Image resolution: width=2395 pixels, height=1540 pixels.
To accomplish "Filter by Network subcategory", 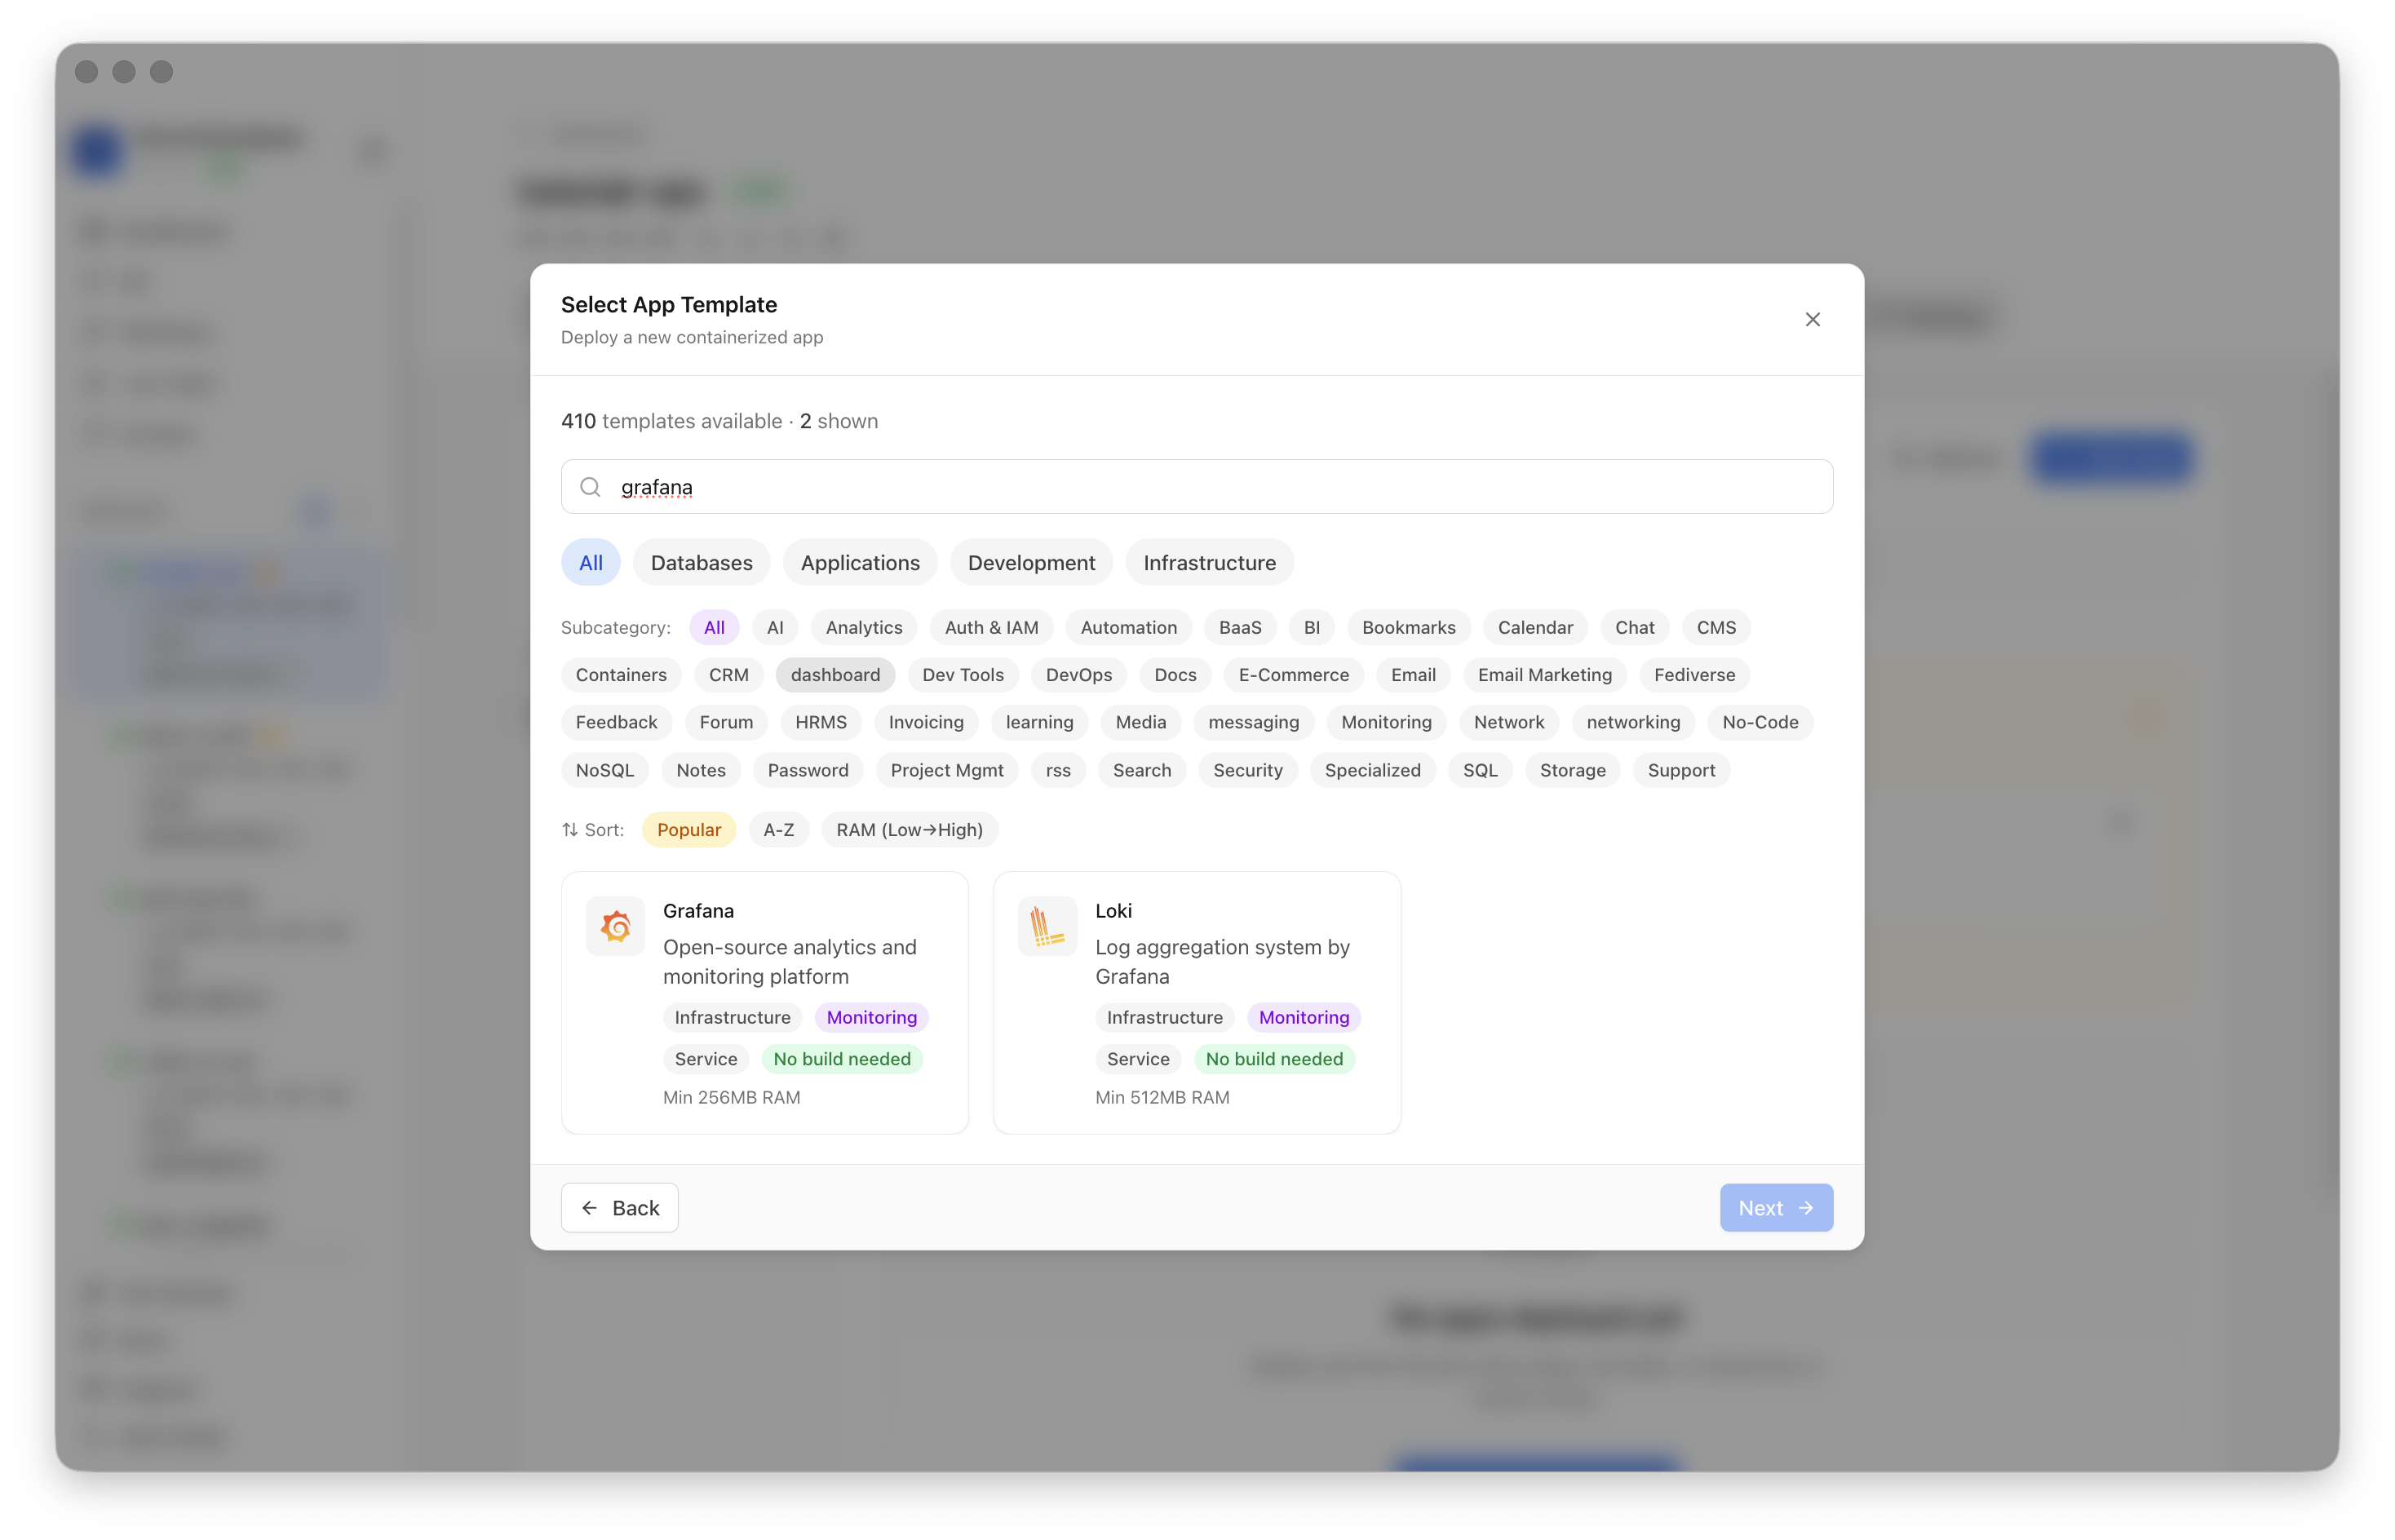I will [1508, 722].
